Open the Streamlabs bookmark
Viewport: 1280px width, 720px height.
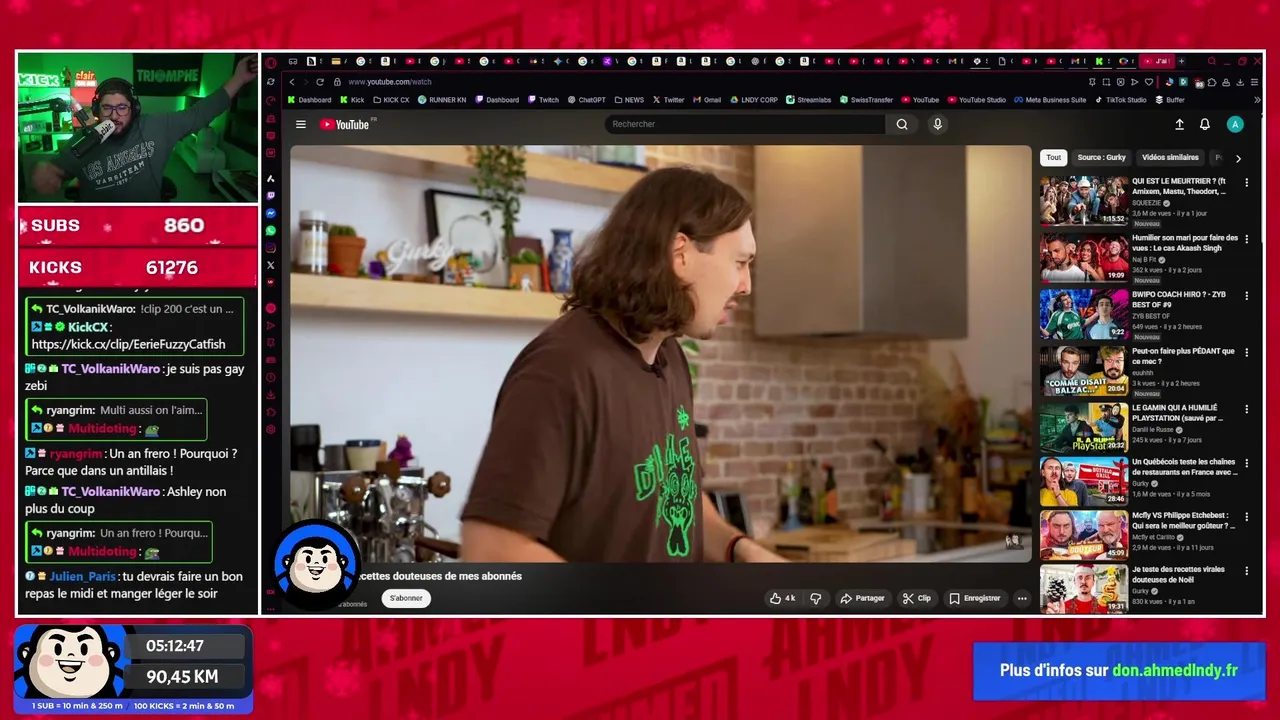click(808, 100)
